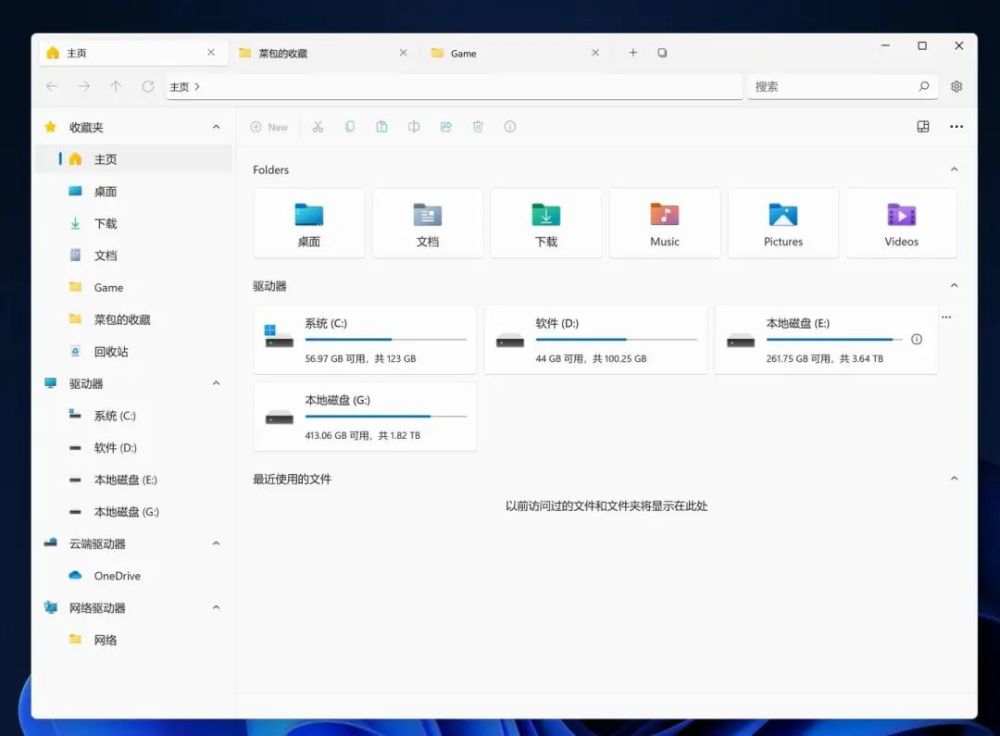
Task: Click the chevron after 主页 breadcrumb
Action: [197, 87]
